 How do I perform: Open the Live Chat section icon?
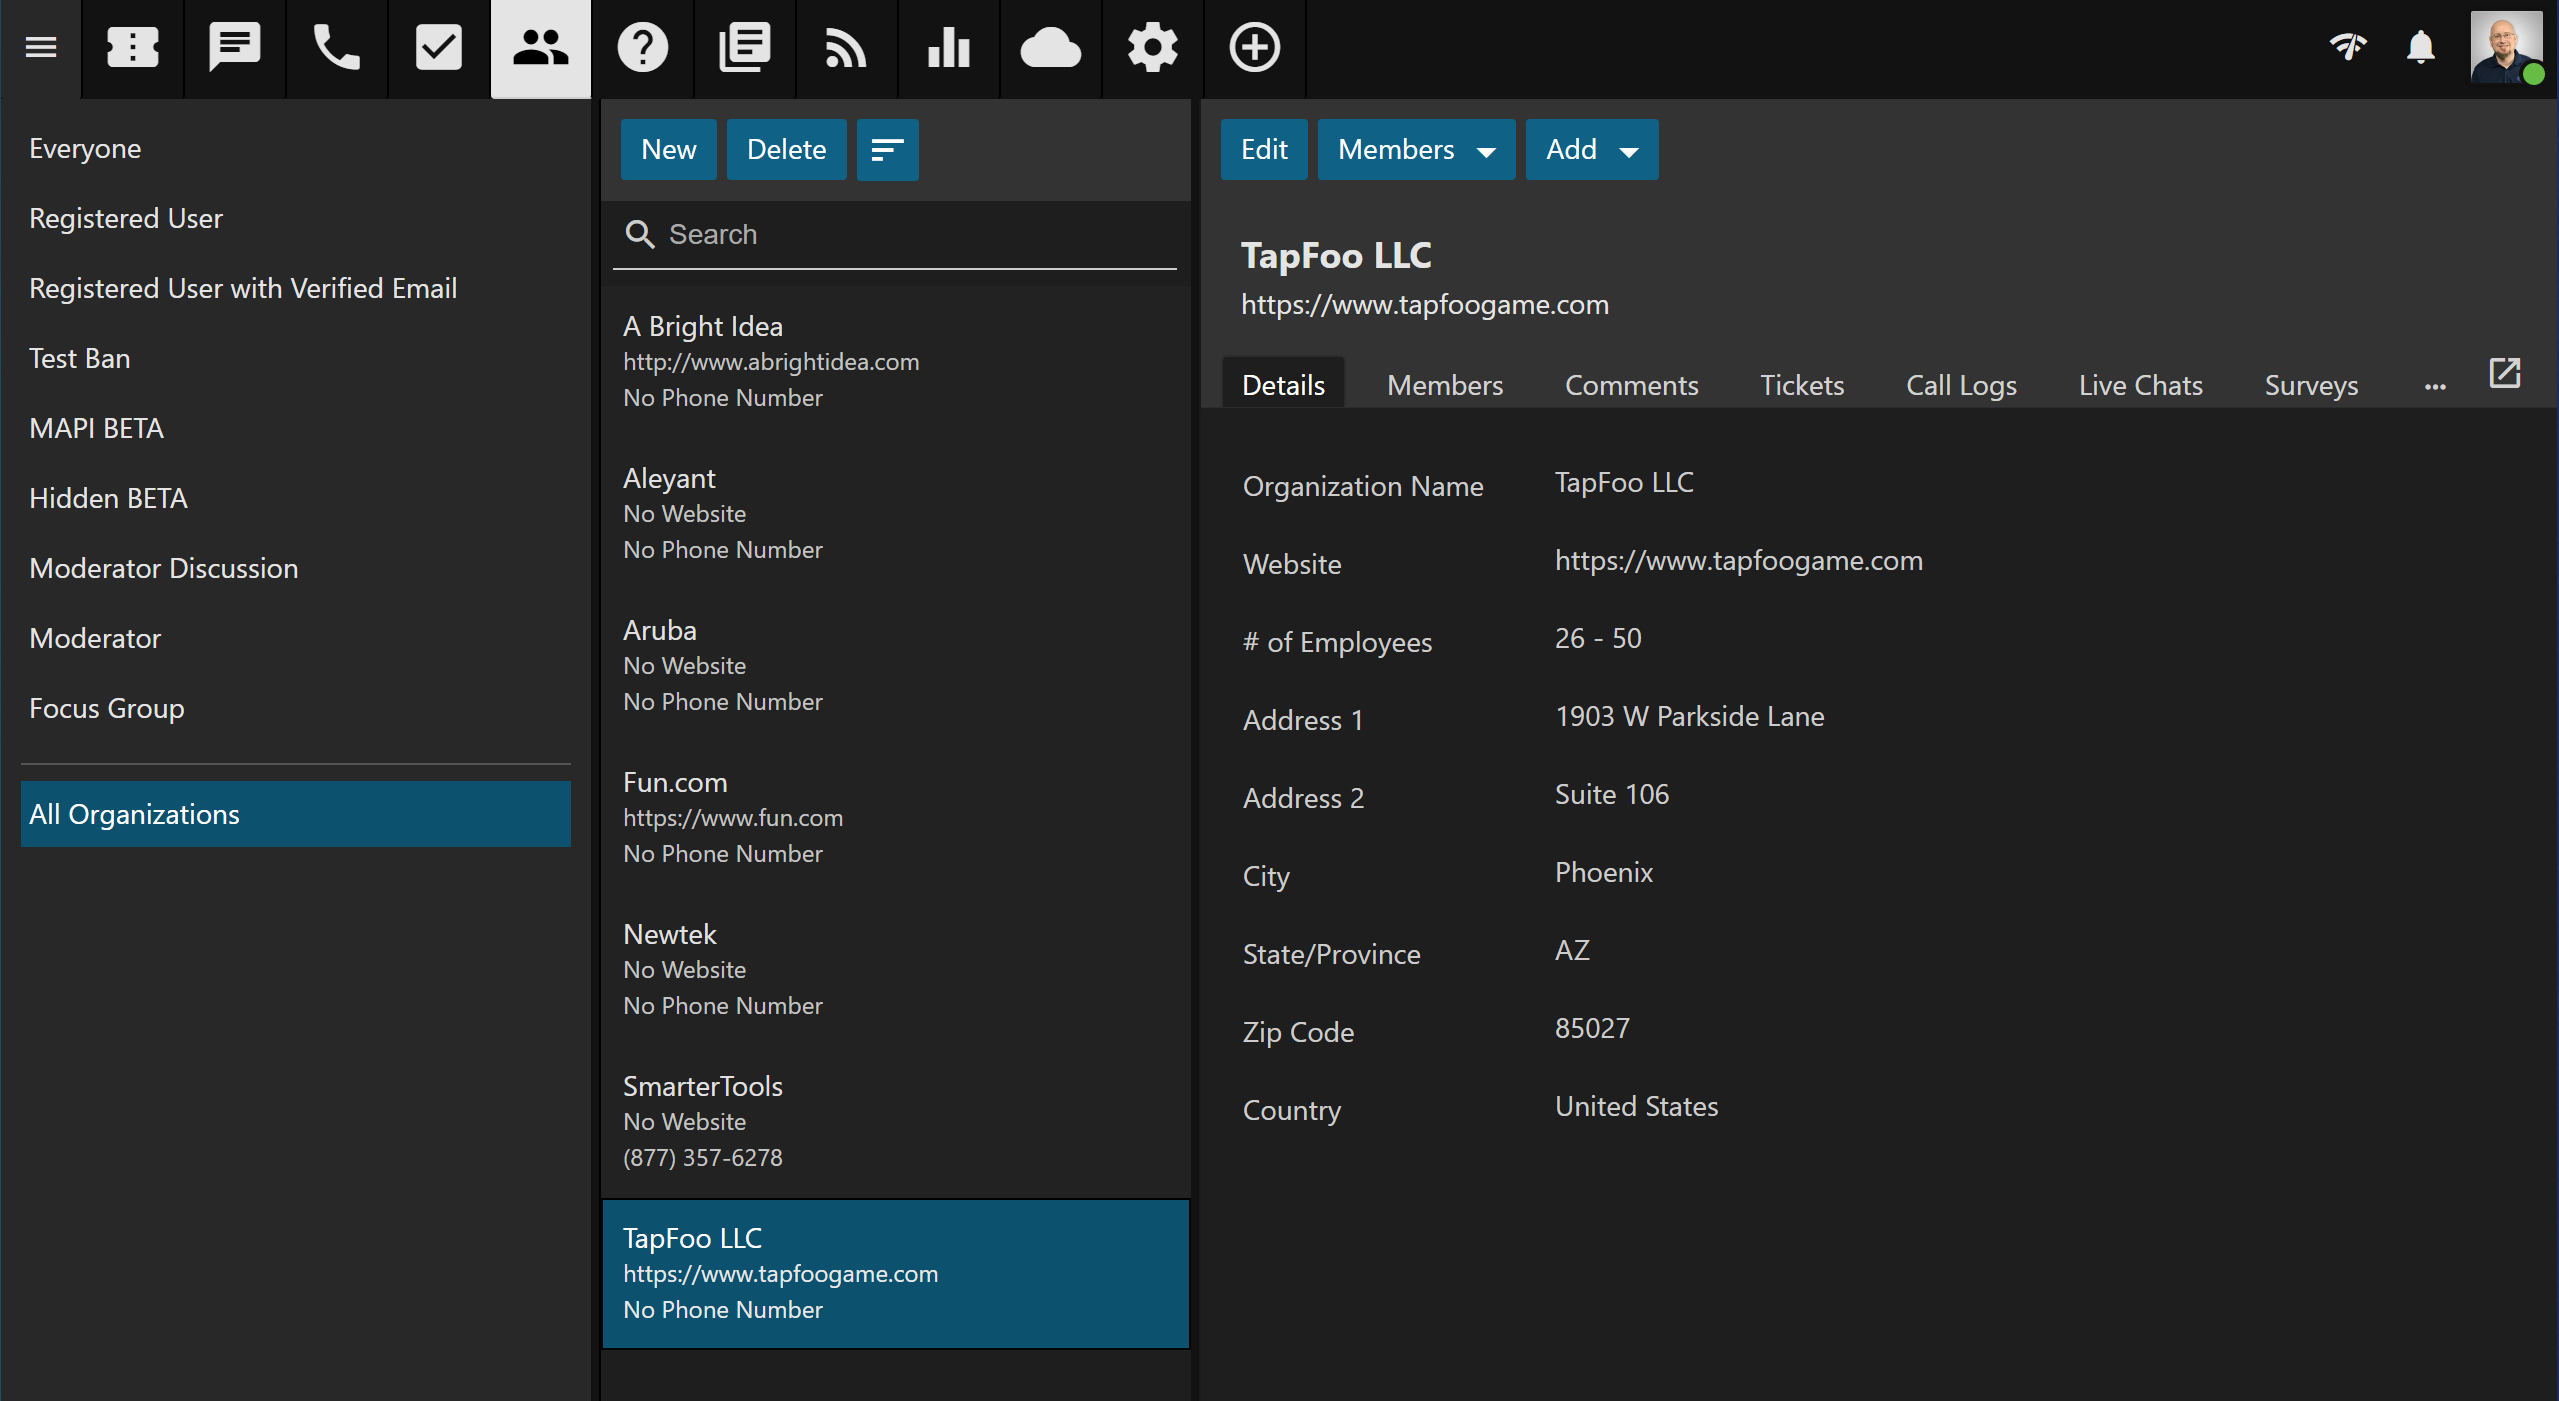click(x=235, y=48)
